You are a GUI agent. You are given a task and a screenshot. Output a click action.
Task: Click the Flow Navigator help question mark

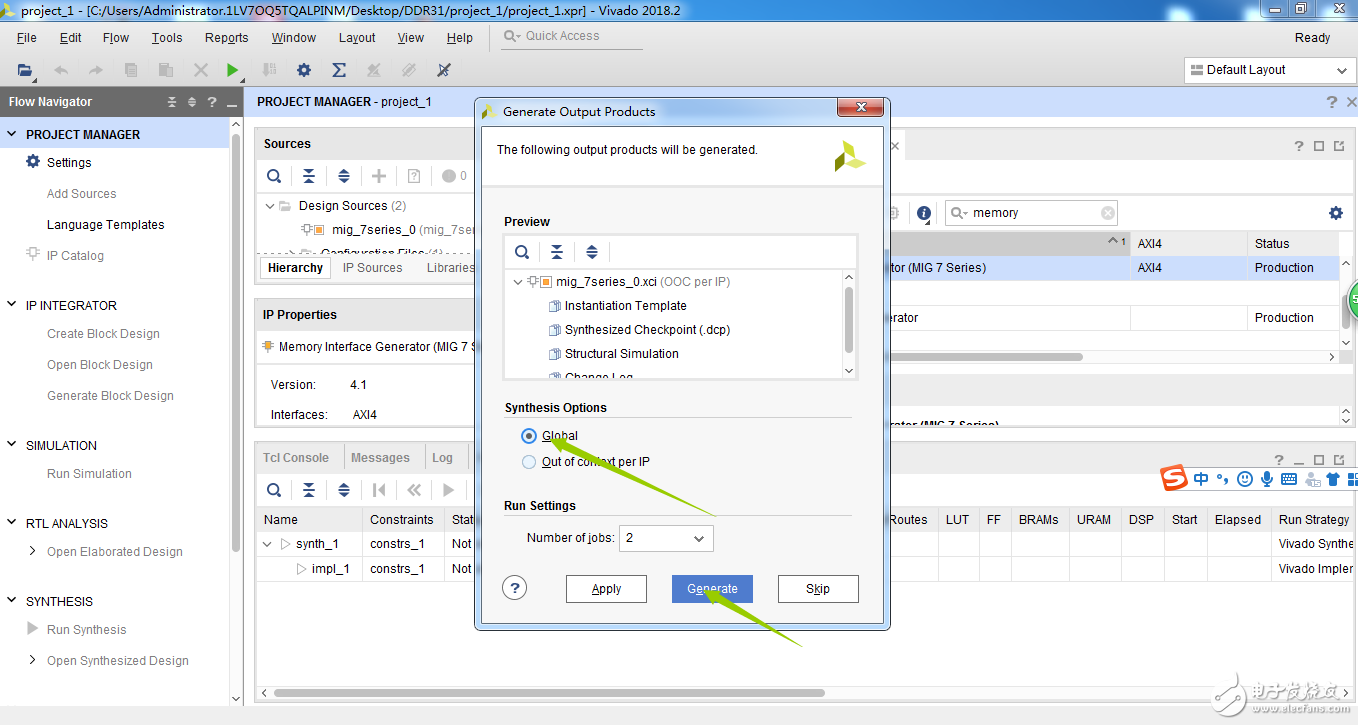(212, 102)
